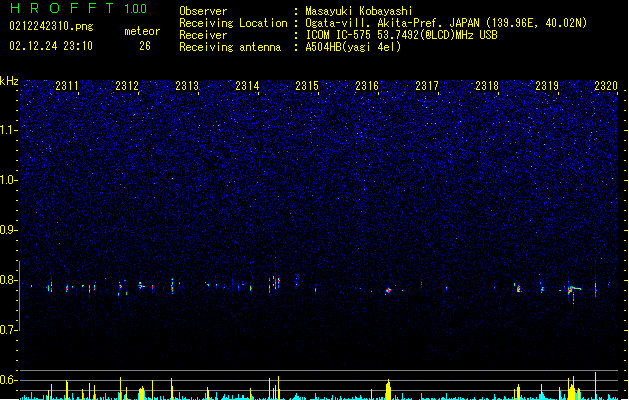Click the tallest yellow power spike near 2320
This screenshot has height=400, width=629.
point(595,385)
